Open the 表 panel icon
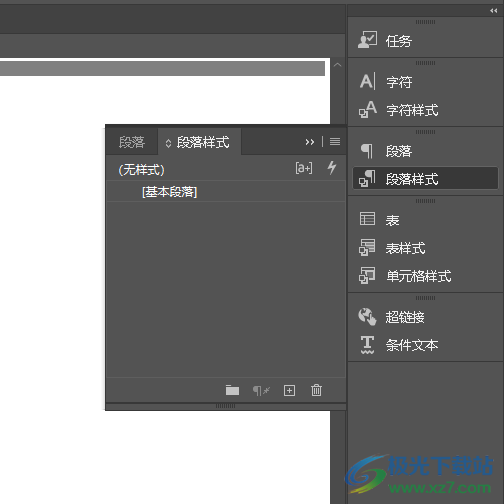Image resolution: width=504 pixels, height=504 pixels. 367,219
